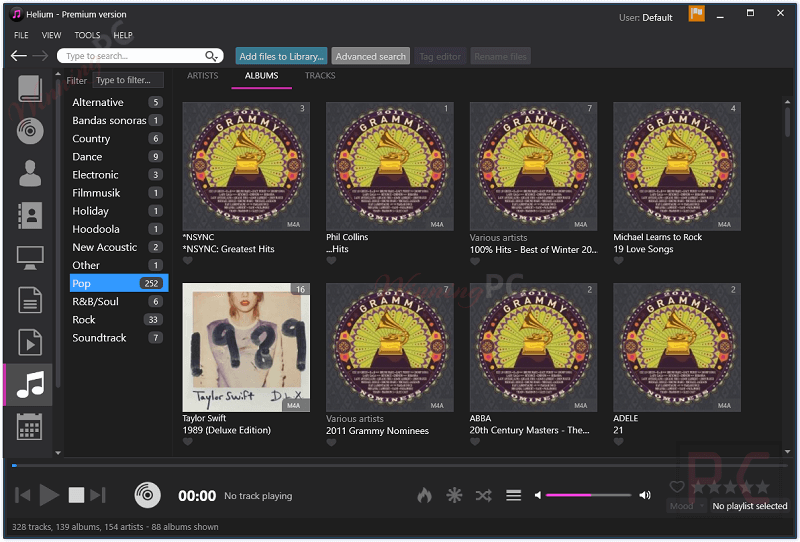Select the R&B/Soul genre
Image resolution: width=800 pixels, height=542 pixels.
coord(118,302)
